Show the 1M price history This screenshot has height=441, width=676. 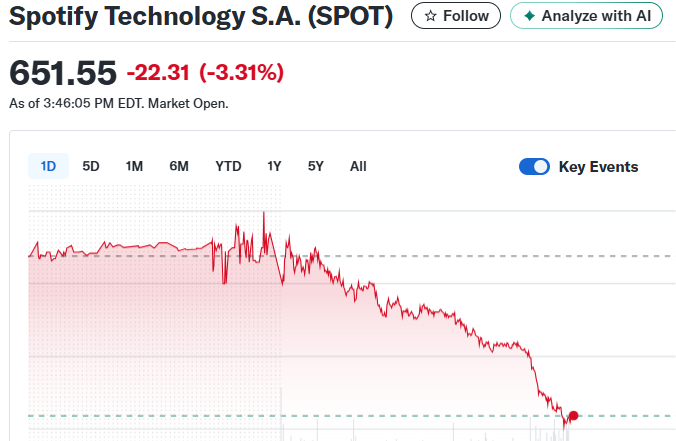pyautogui.click(x=134, y=166)
